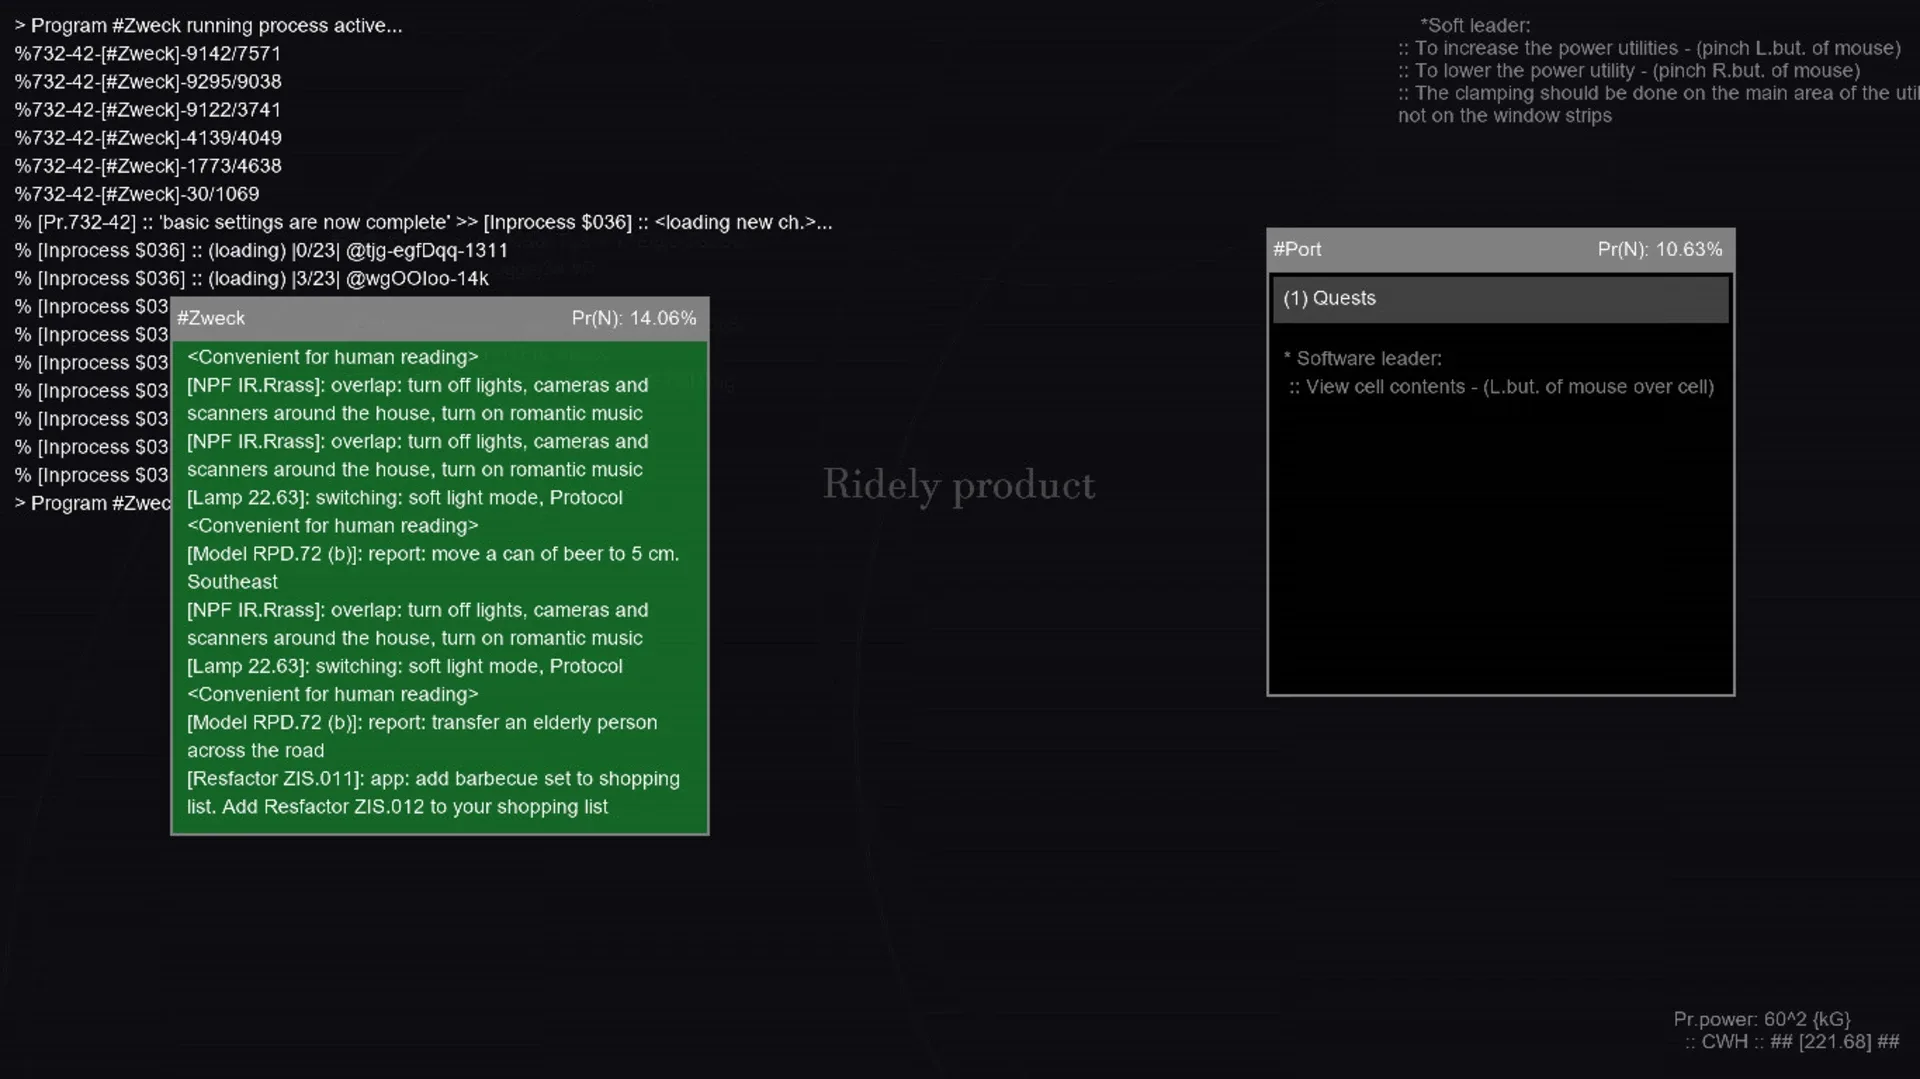Click the 'Ridely product' watermark text
This screenshot has height=1079, width=1920.
(x=958, y=486)
